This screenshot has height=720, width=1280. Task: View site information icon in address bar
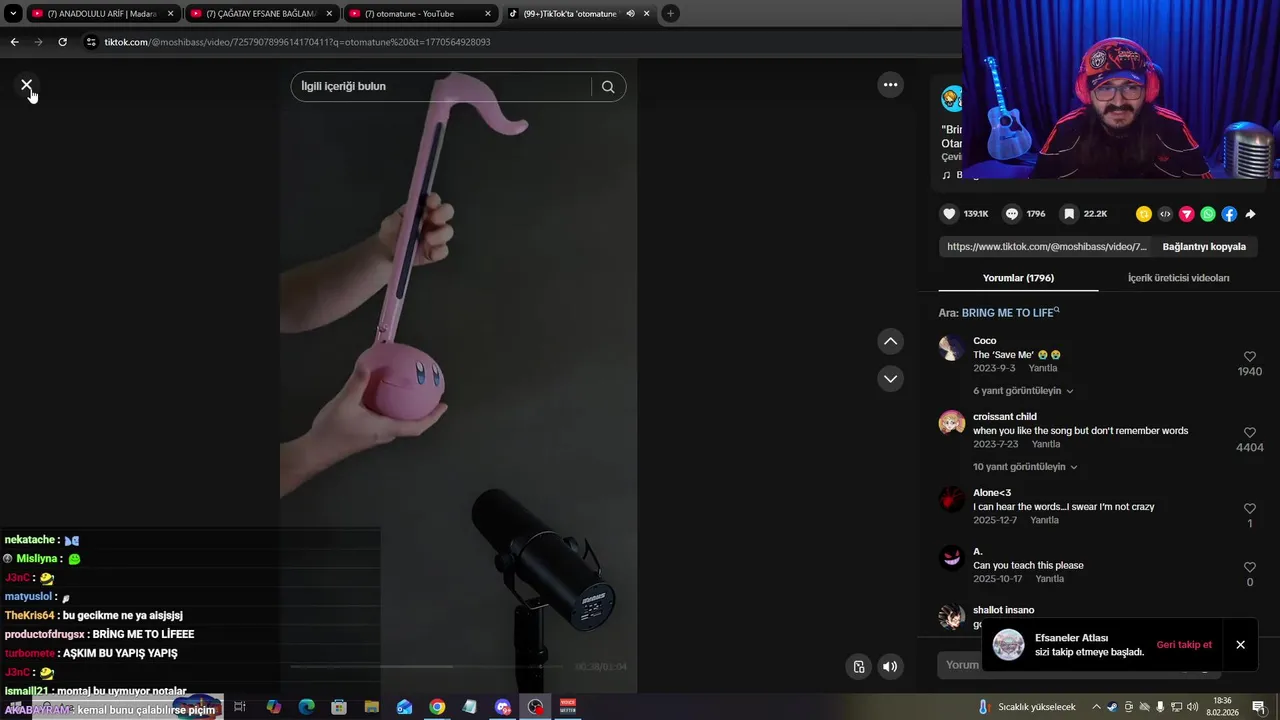(91, 42)
